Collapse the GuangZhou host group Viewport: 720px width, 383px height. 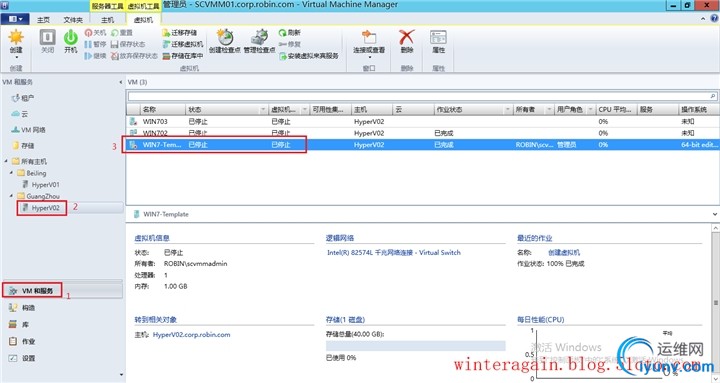coord(11,196)
